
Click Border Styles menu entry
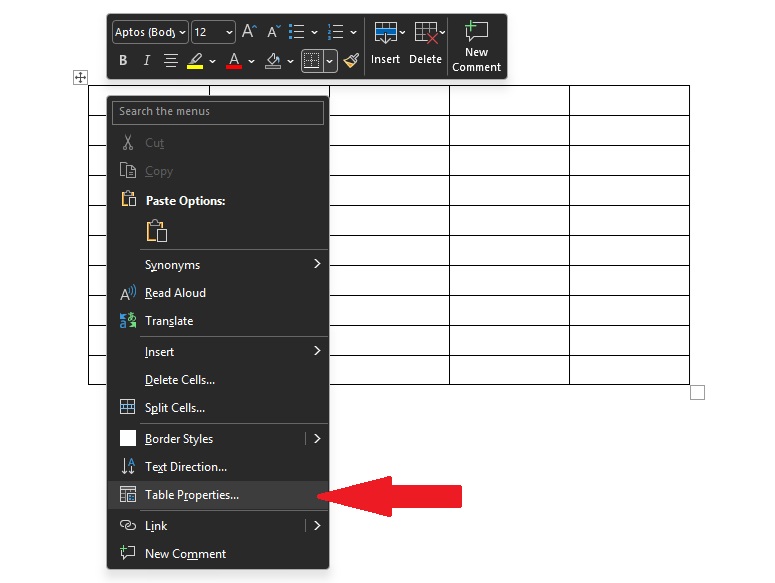point(207,439)
